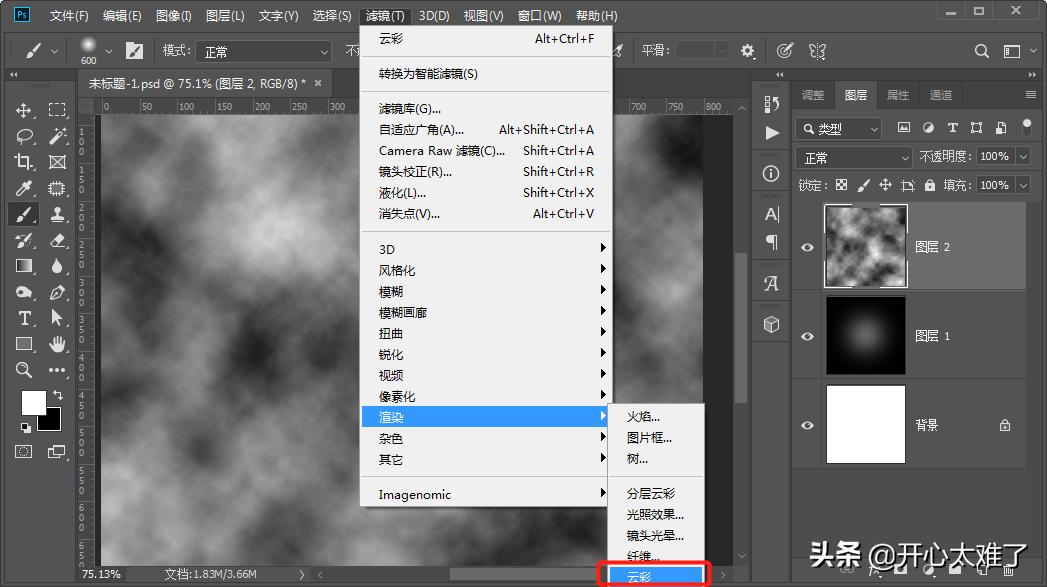Open the blend mode dropdown showing 正常
Viewport: 1047px width, 587px height.
pos(852,157)
